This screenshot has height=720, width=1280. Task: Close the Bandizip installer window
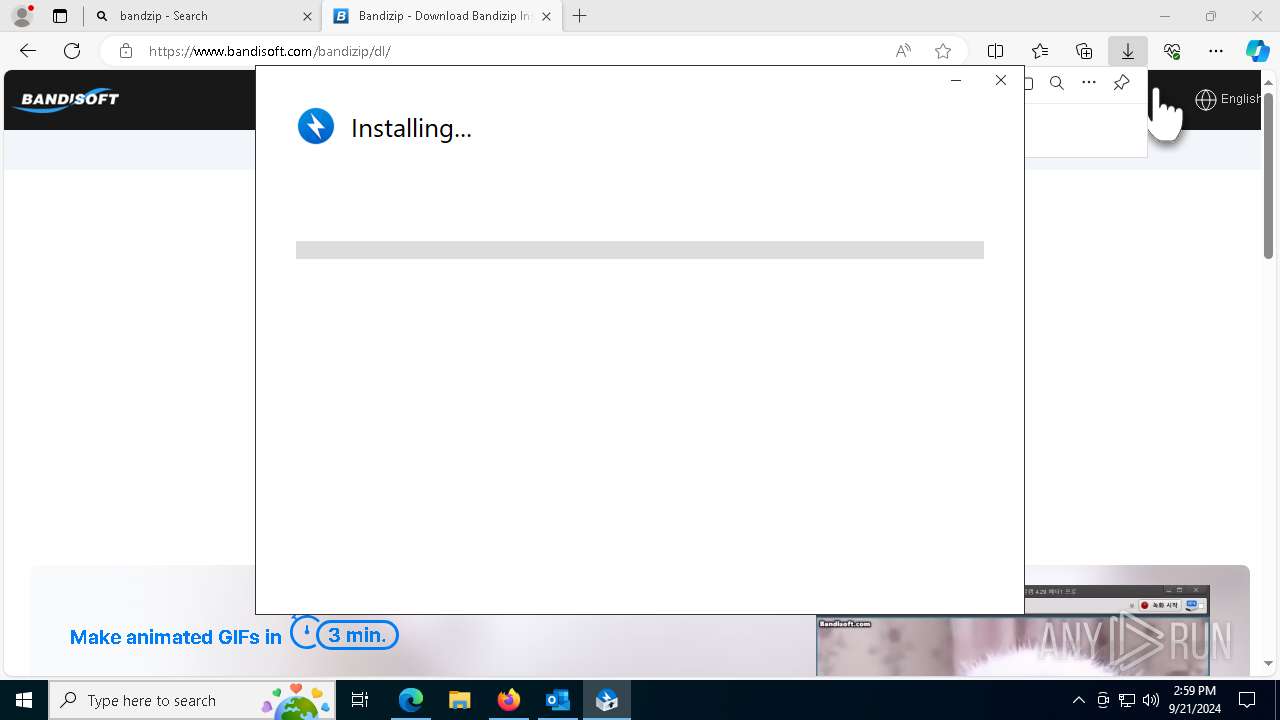pyautogui.click(x=1001, y=80)
